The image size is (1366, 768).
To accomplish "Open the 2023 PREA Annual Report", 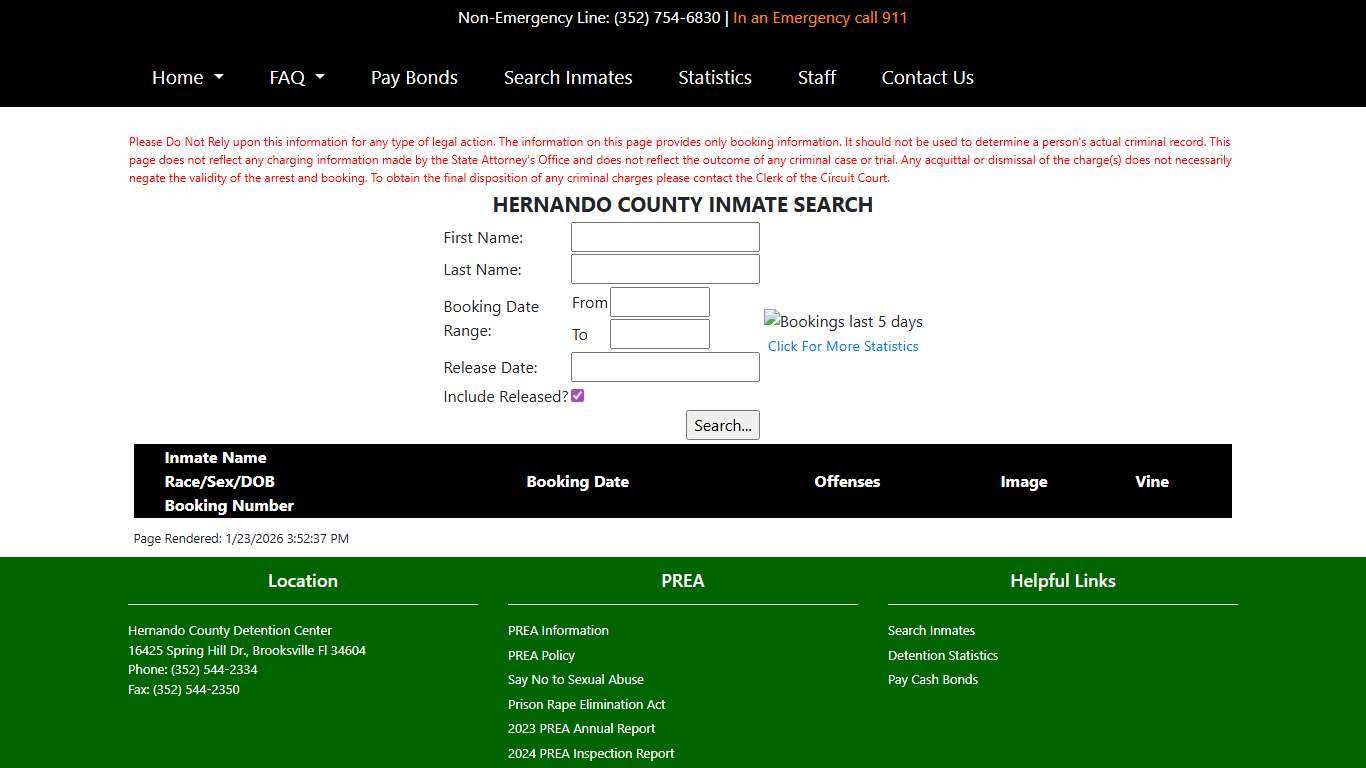I will 581,728.
